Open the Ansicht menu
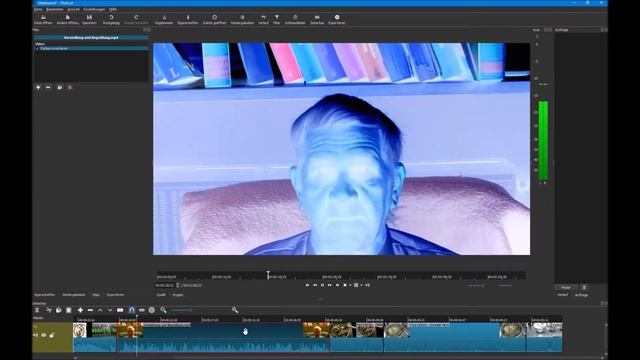The image size is (640, 360). pos(73,9)
